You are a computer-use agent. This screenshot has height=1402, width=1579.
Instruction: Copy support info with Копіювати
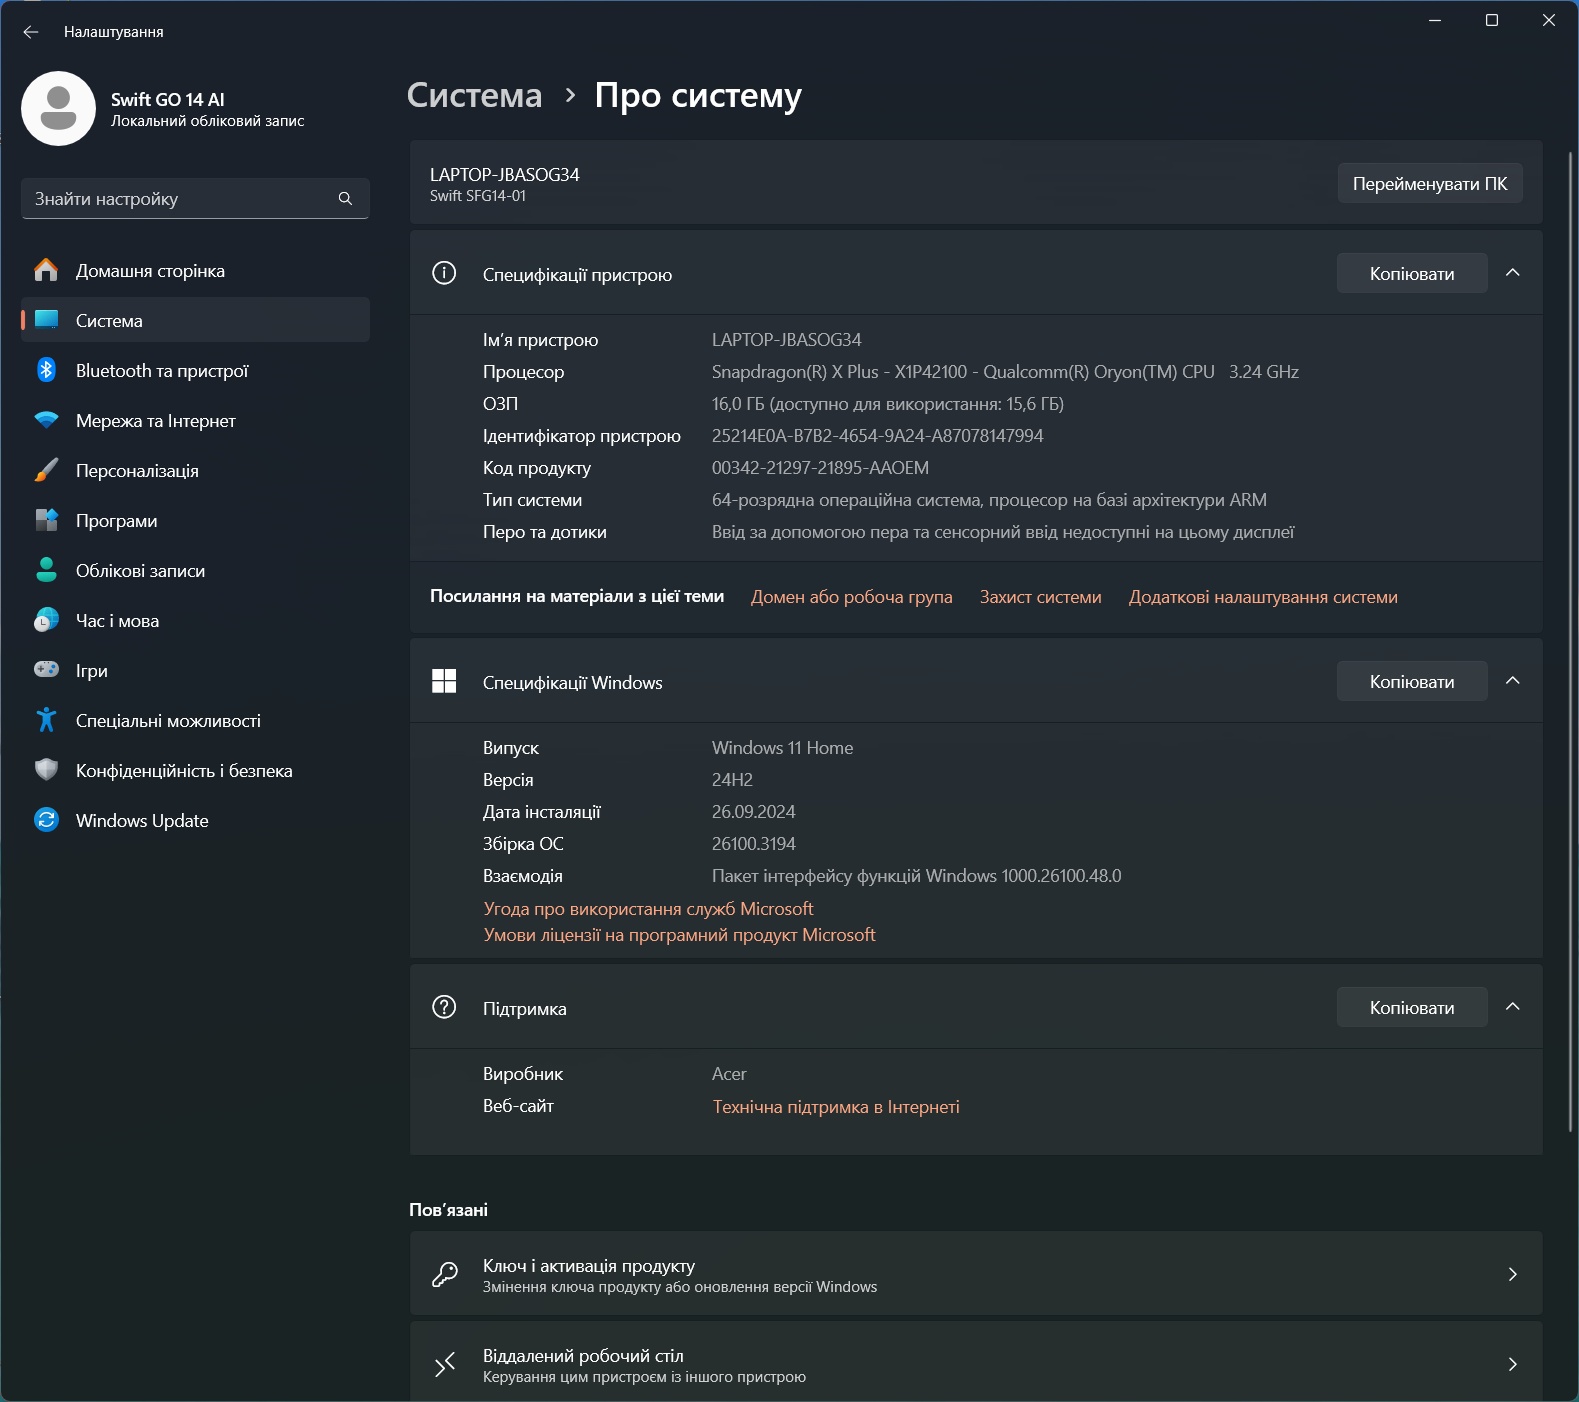(x=1412, y=1007)
